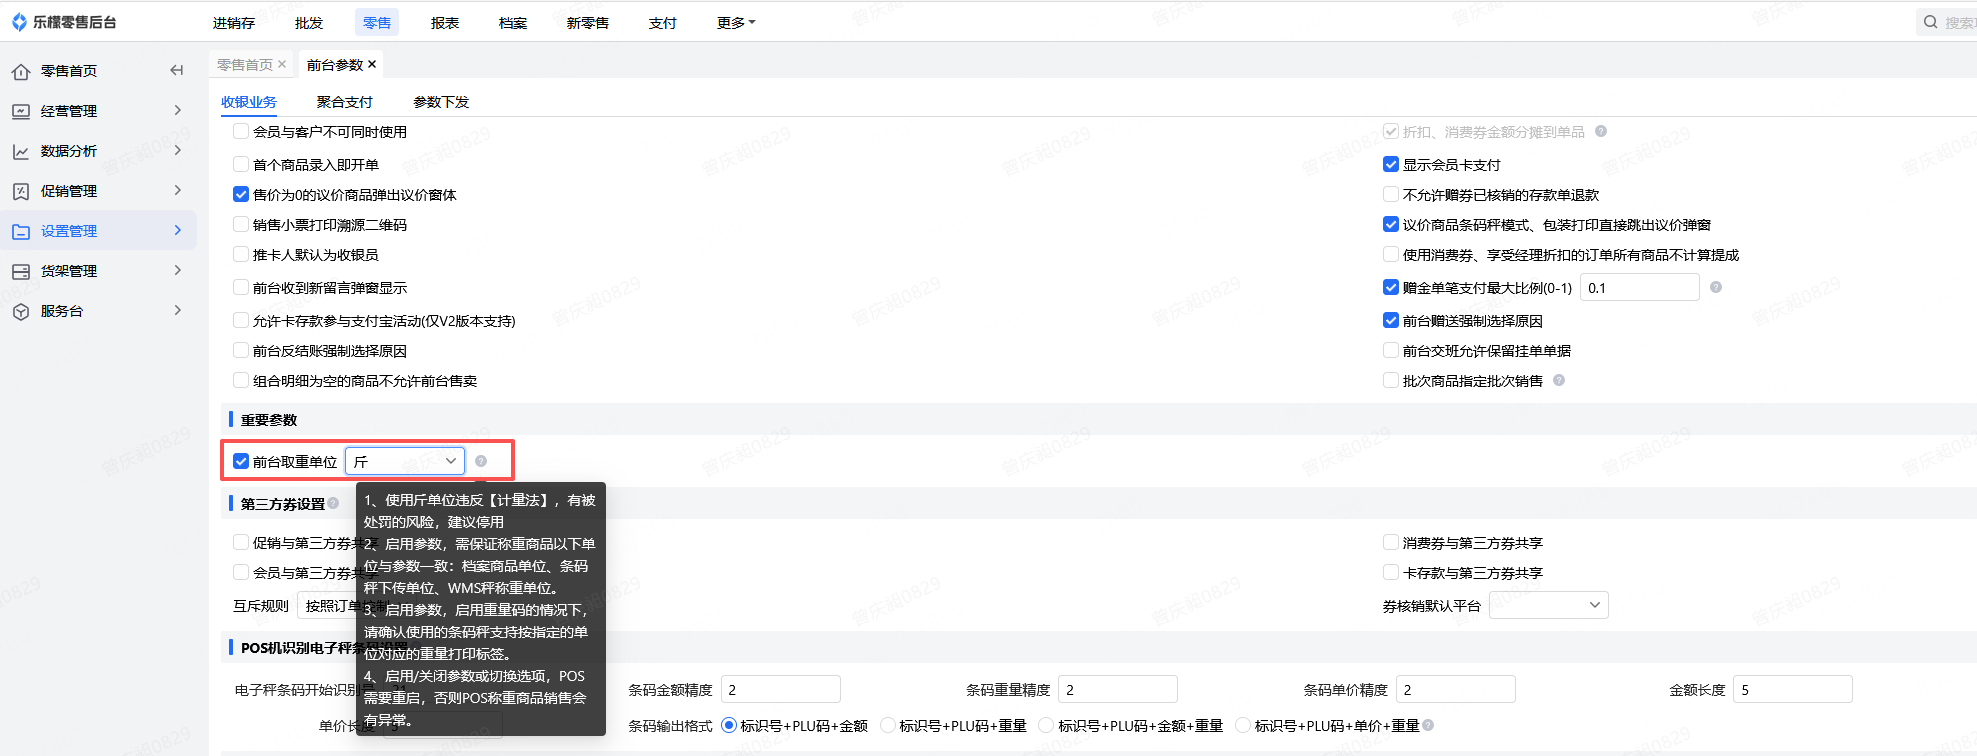Image resolution: width=1977 pixels, height=756 pixels.
Task: Uncheck 显示会员卡支付 checkbox
Action: 1391,164
